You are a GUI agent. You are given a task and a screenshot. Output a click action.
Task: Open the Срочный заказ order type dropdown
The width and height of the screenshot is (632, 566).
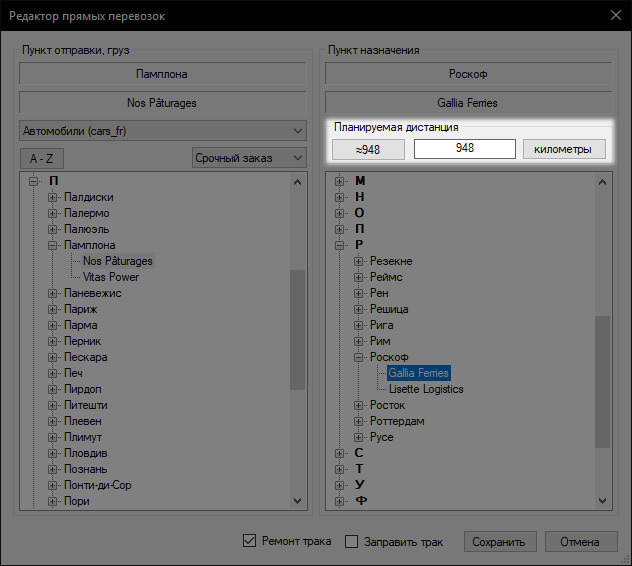pyautogui.click(x=249, y=158)
